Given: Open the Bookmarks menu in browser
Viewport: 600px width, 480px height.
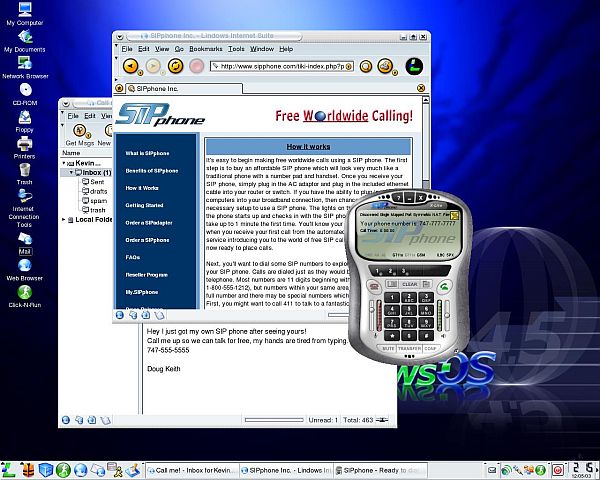Looking at the screenshot, I should click(205, 48).
